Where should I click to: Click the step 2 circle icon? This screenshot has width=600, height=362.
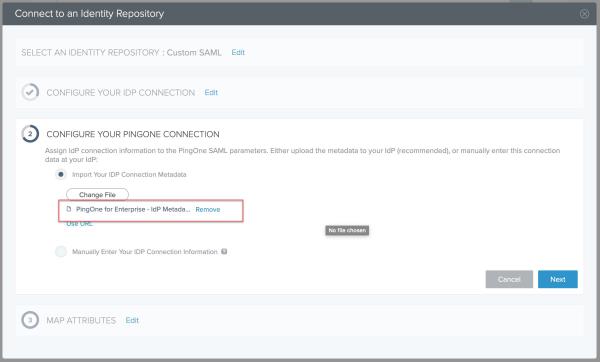click(30, 134)
